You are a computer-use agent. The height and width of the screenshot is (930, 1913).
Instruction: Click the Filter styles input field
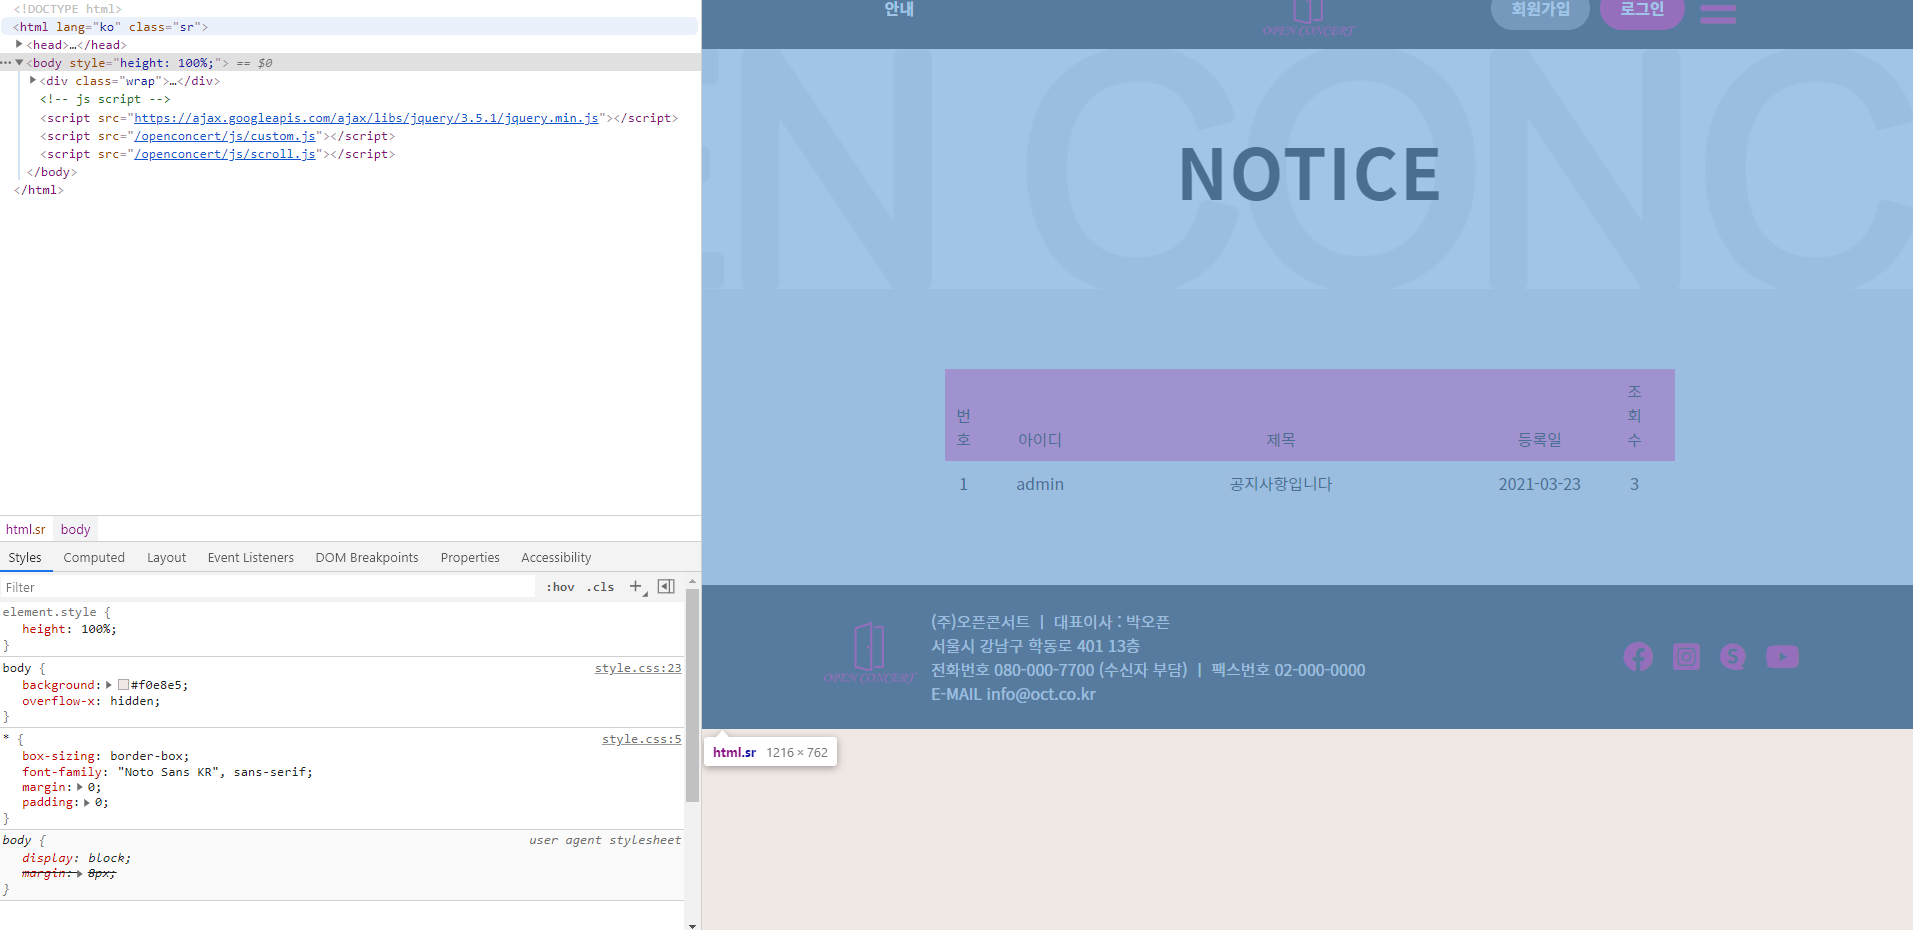[x=268, y=587]
